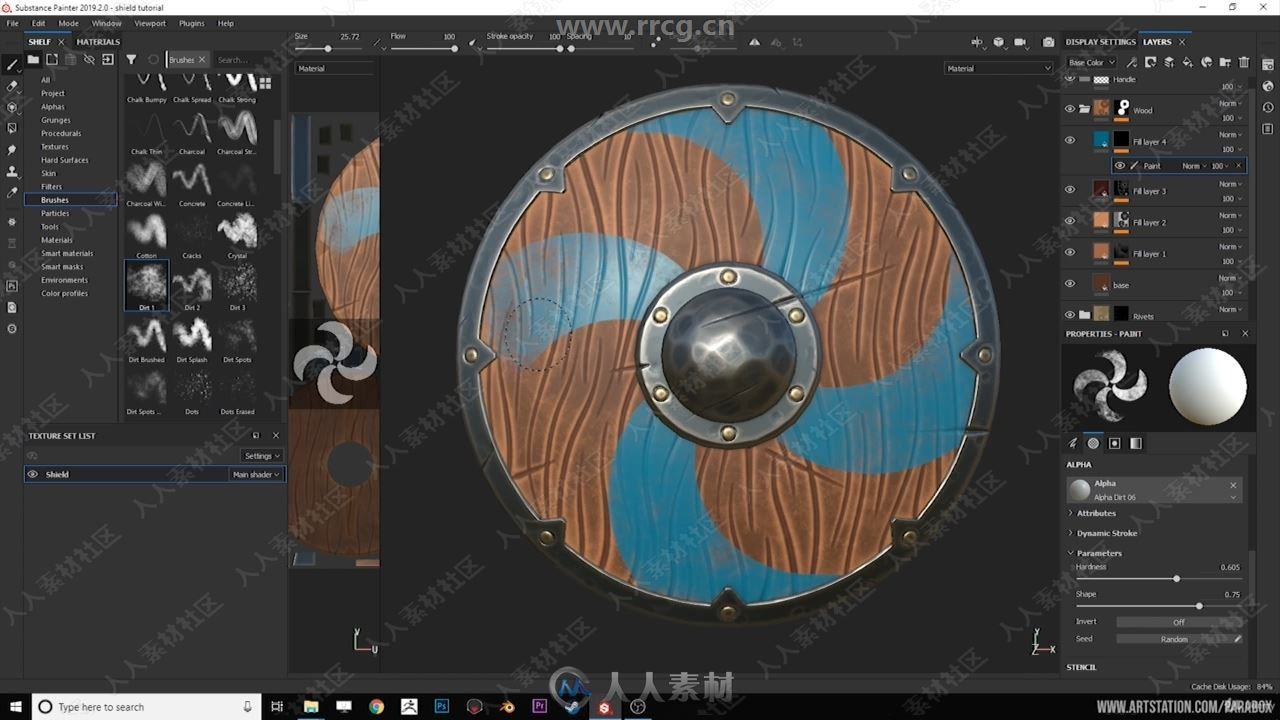Switch shelf to grid view icon
The height and width of the screenshot is (720, 1280).
[265, 83]
